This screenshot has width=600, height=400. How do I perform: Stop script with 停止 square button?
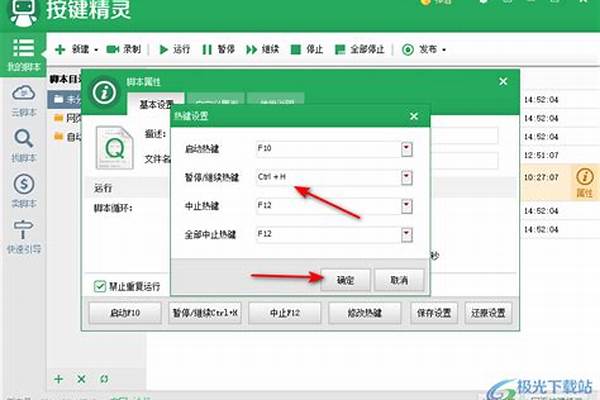point(307,49)
